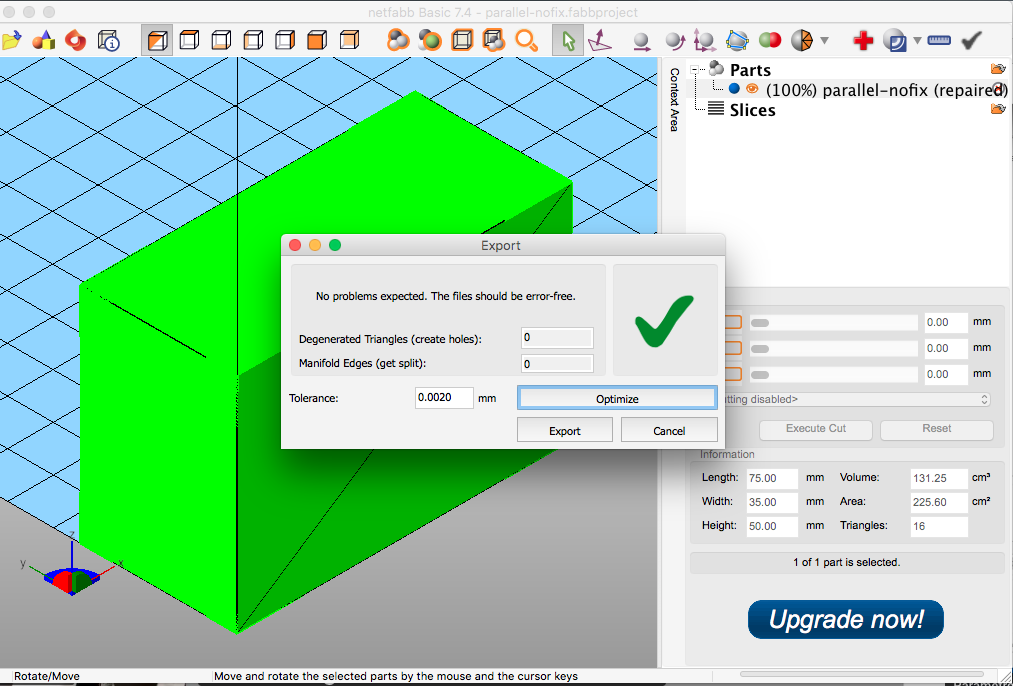1013x686 pixels.
Task: Click Optimize in the Export dialog
Action: click(617, 399)
